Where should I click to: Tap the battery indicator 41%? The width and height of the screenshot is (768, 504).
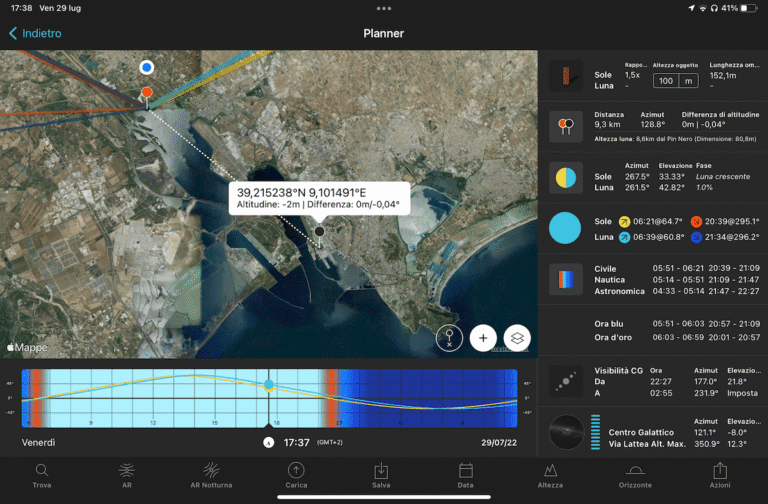739,8
